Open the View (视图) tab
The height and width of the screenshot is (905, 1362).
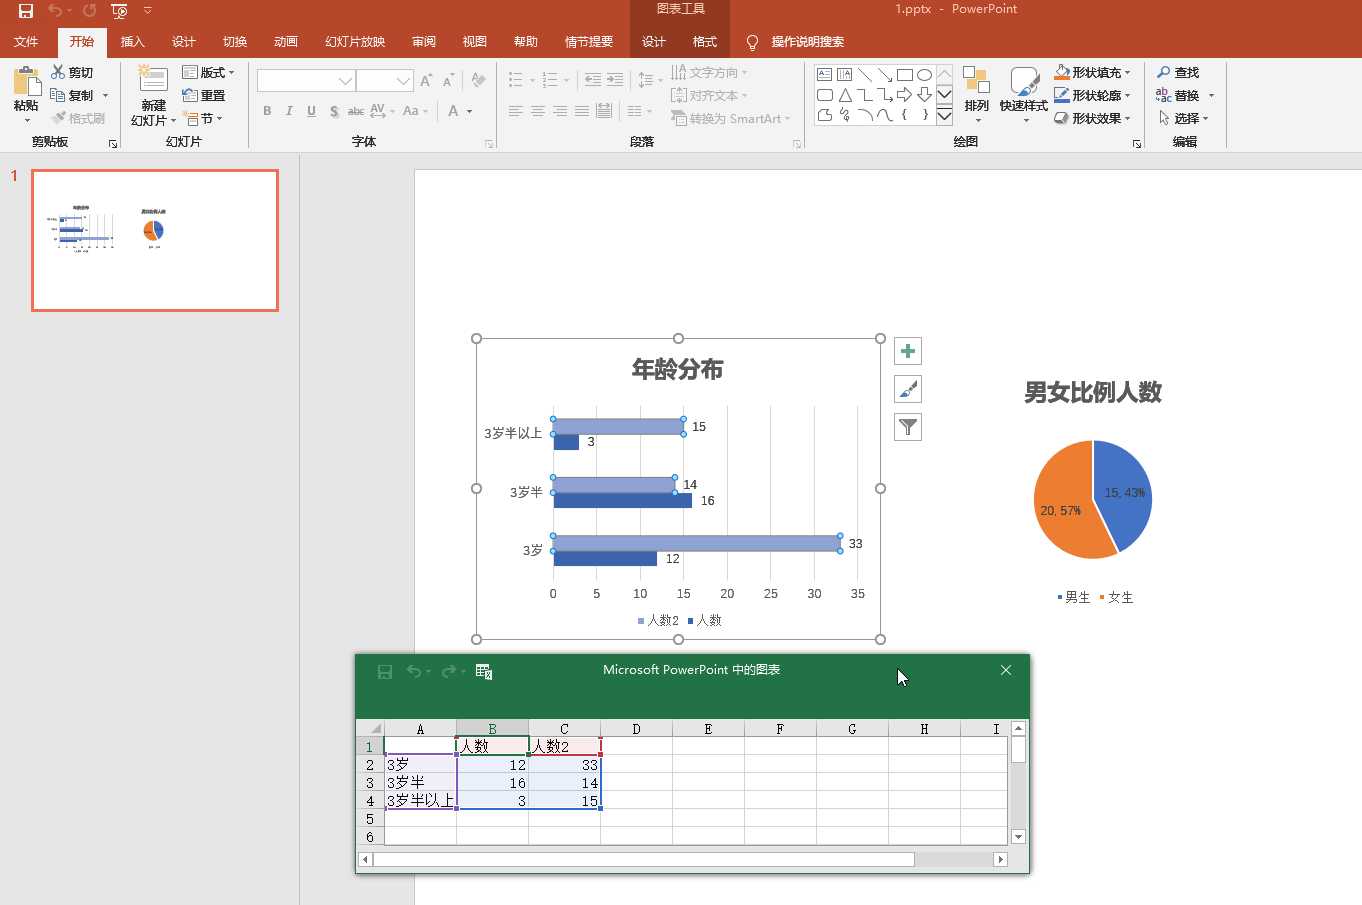[x=475, y=42]
